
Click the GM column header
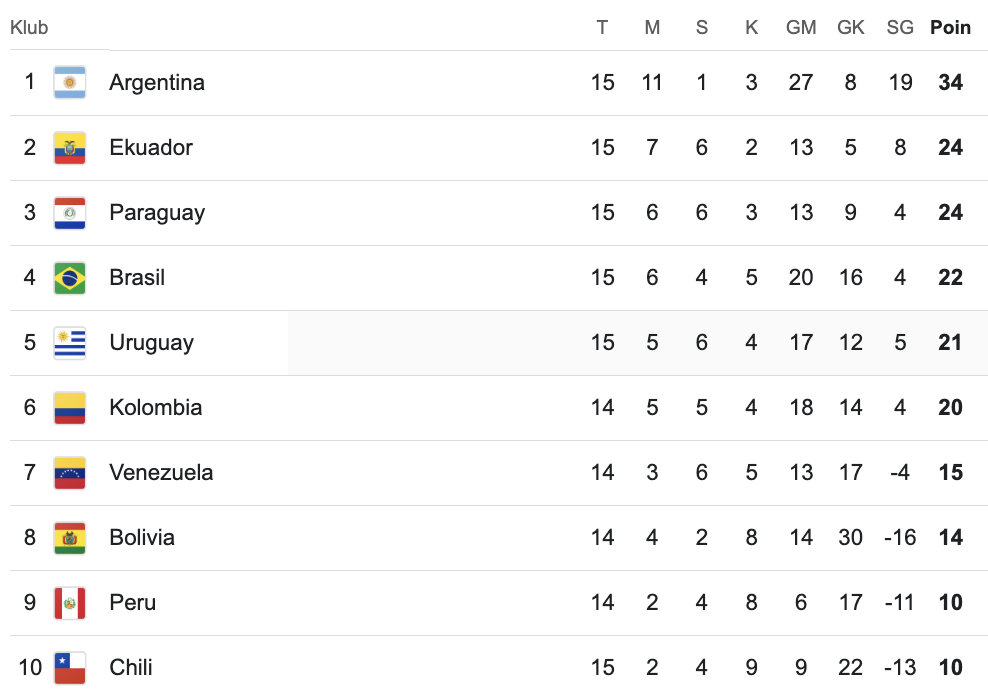click(801, 27)
